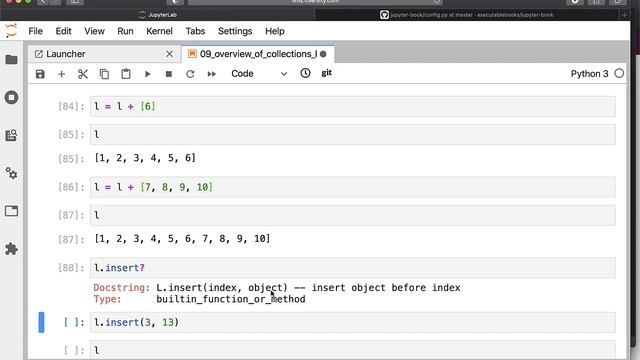Image resolution: width=640 pixels, height=360 pixels.
Task: Run the selected cell and advance
Action: pos(148,74)
